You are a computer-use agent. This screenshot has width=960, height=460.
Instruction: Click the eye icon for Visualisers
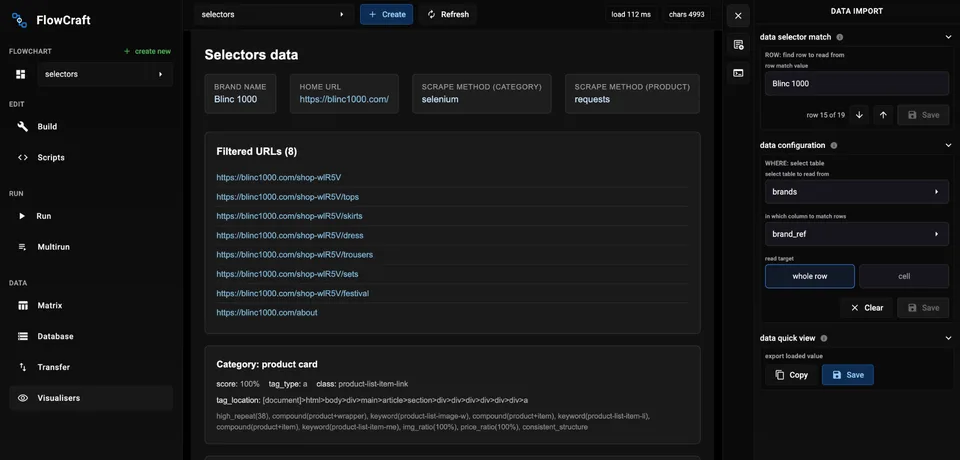click(x=23, y=398)
